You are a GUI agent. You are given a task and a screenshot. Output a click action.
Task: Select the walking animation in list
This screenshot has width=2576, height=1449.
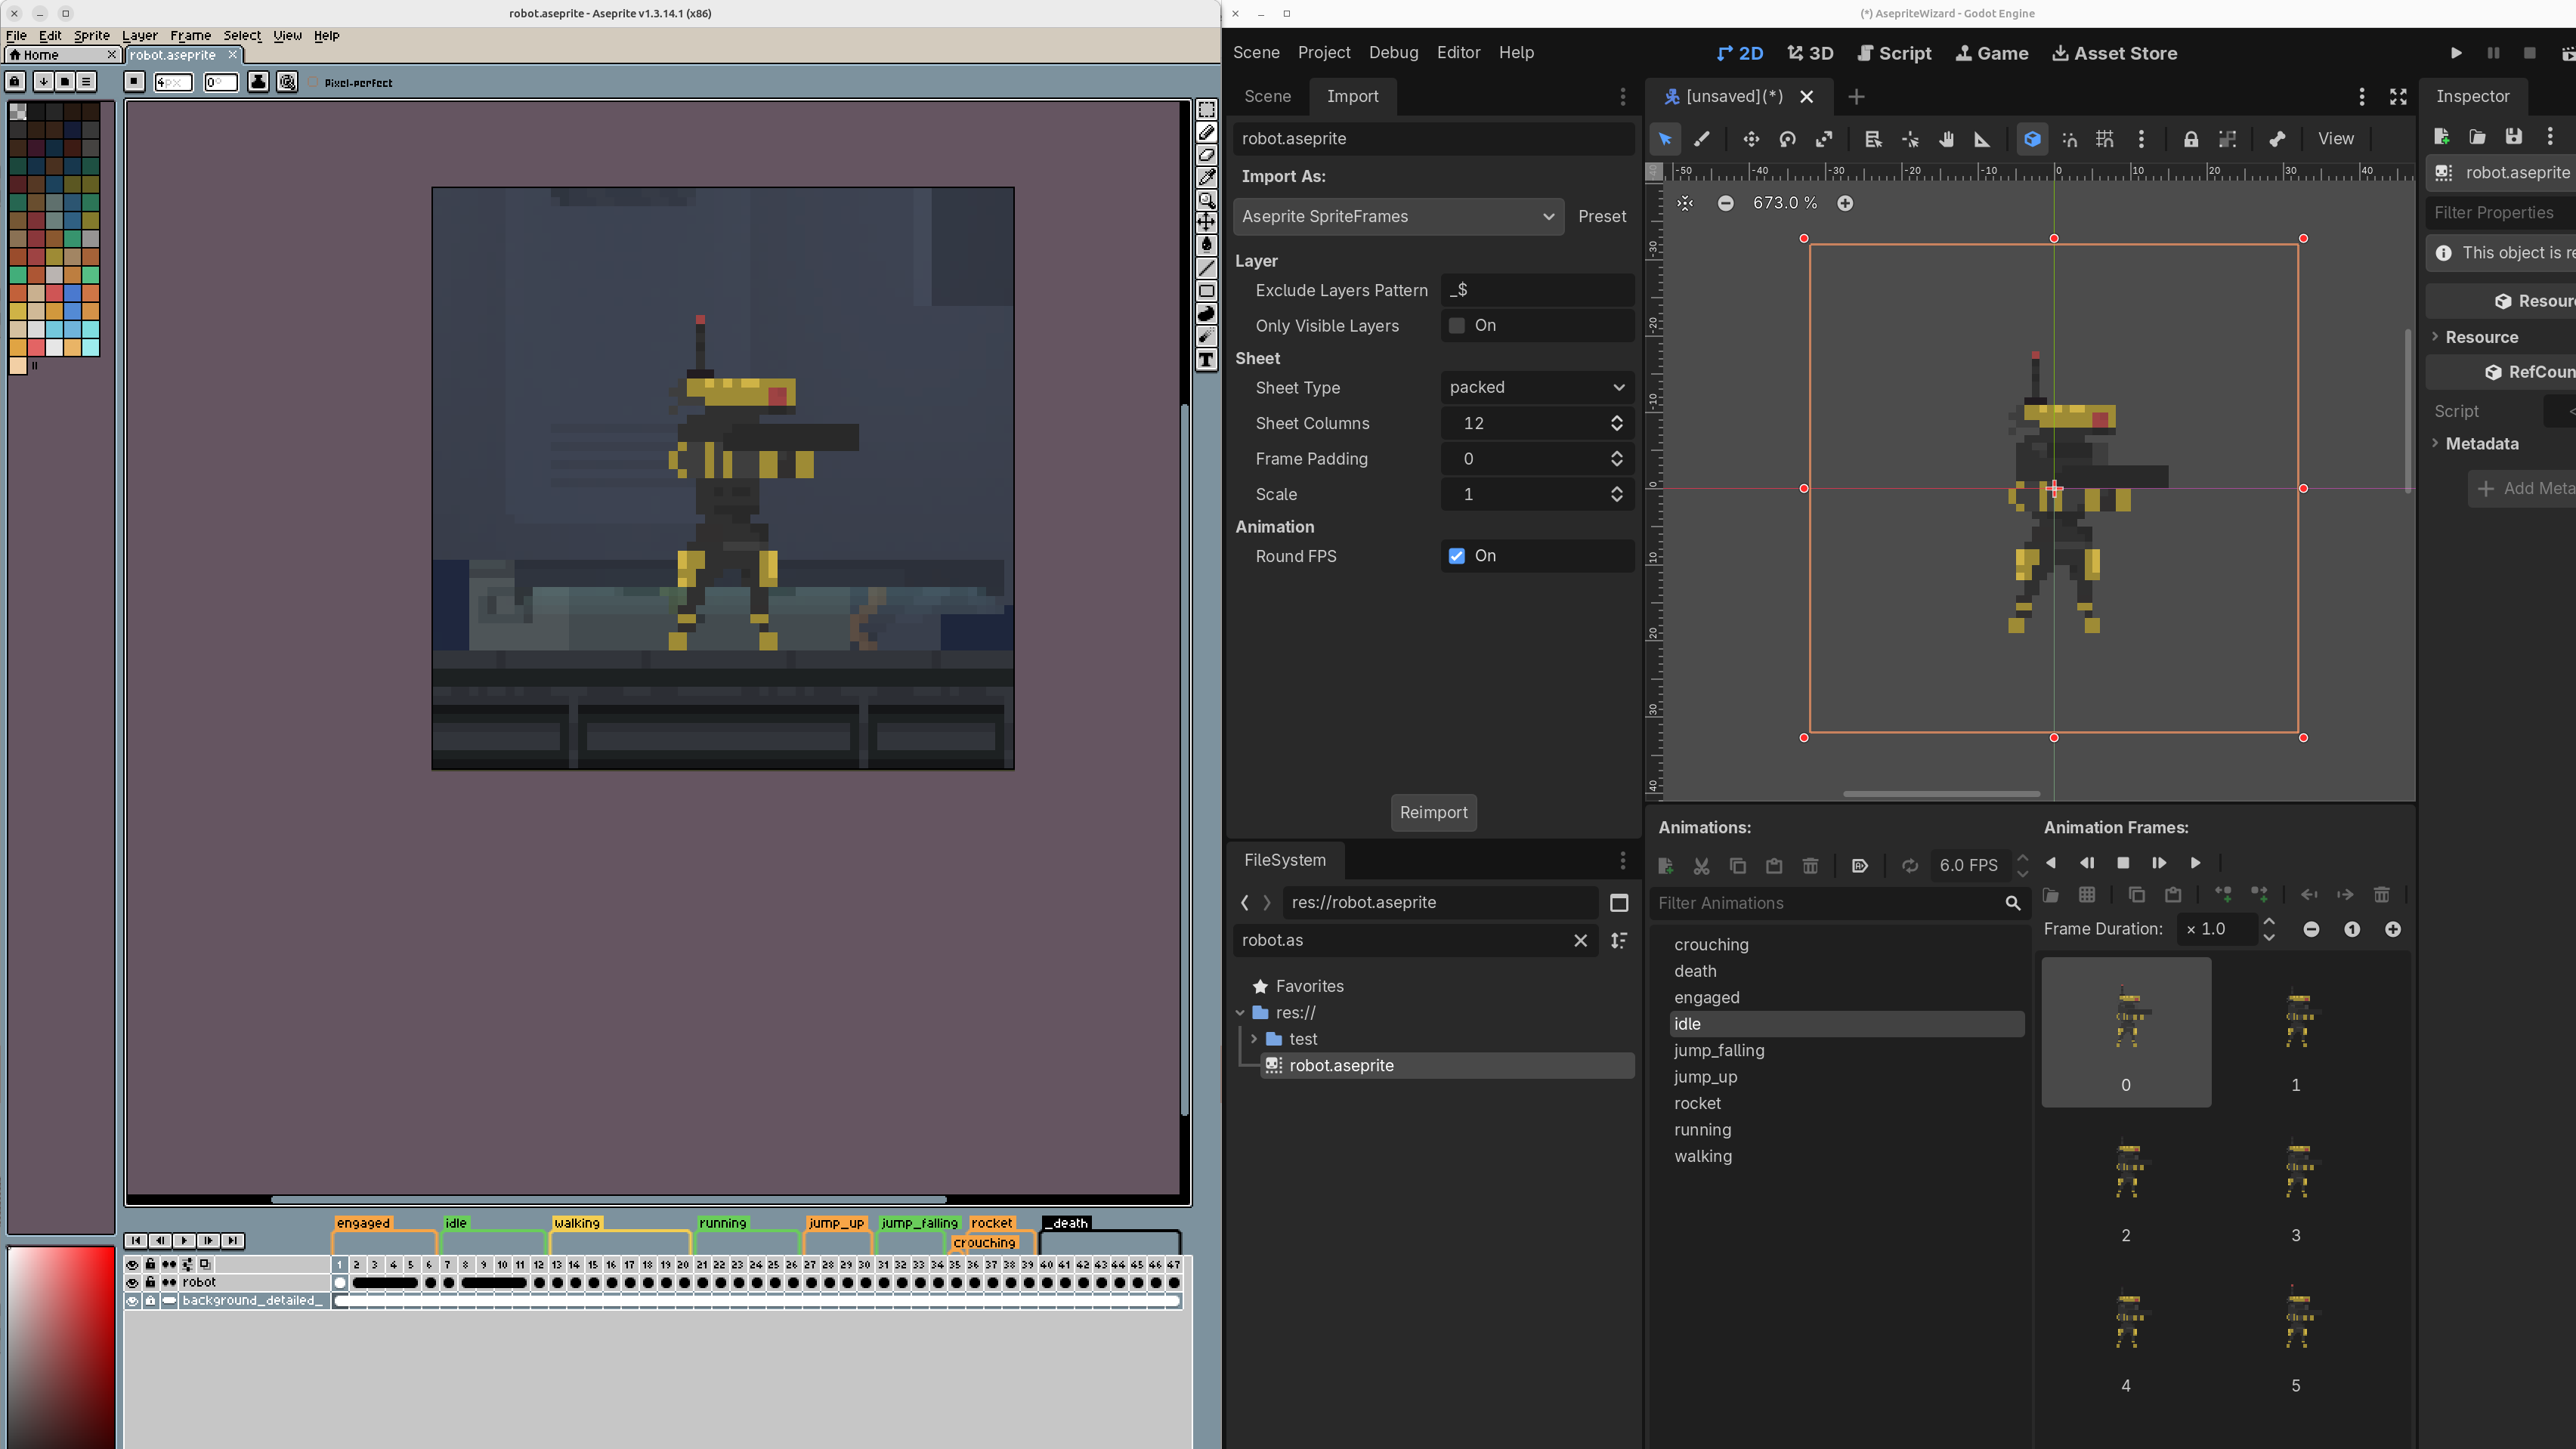1703,1156
